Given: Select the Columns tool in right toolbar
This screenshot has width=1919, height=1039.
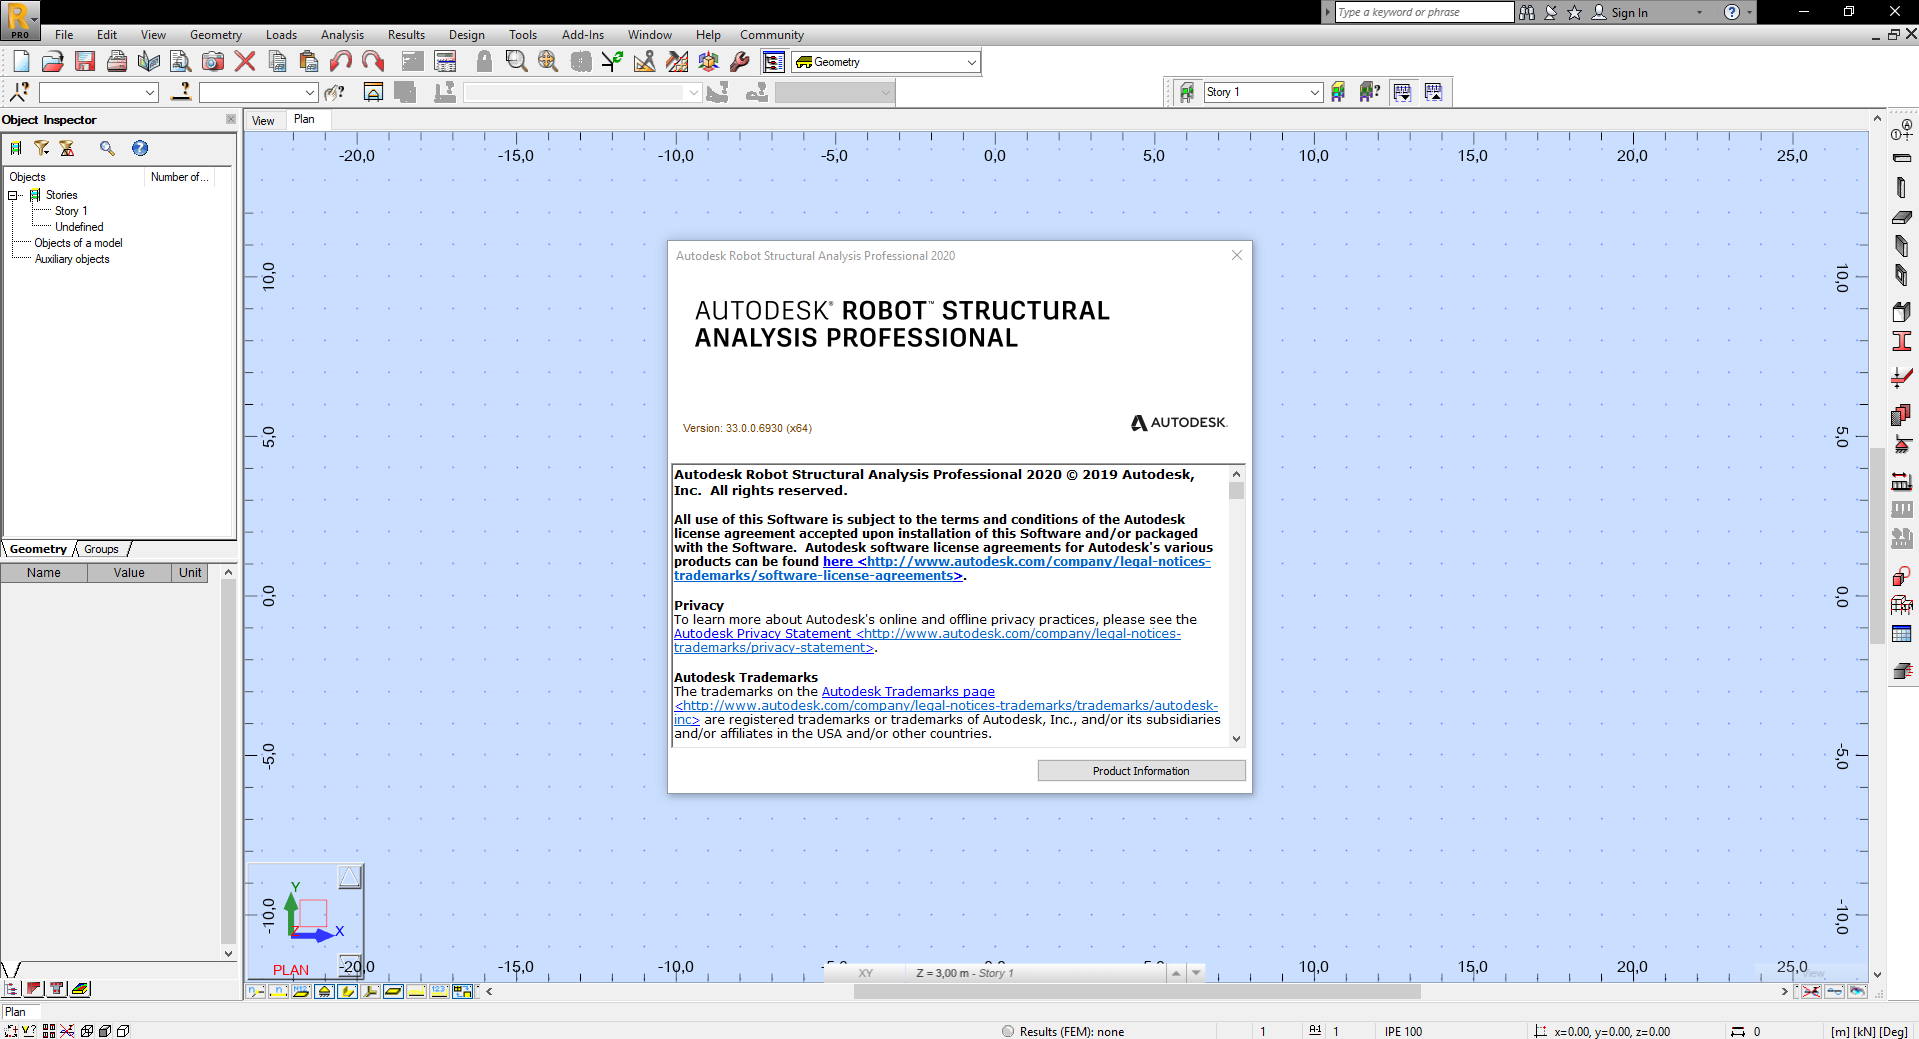Looking at the screenshot, I should pyautogui.click(x=1901, y=187).
